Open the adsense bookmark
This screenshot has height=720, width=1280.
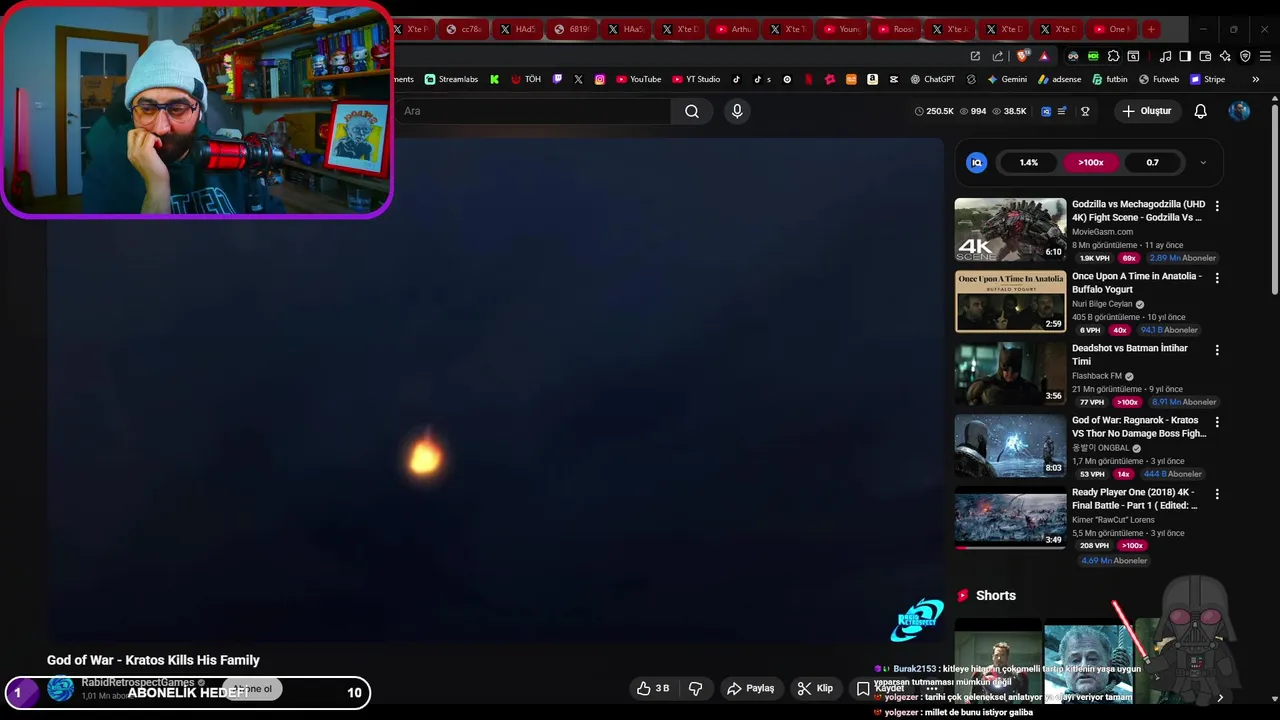(x=1060, y=79)
